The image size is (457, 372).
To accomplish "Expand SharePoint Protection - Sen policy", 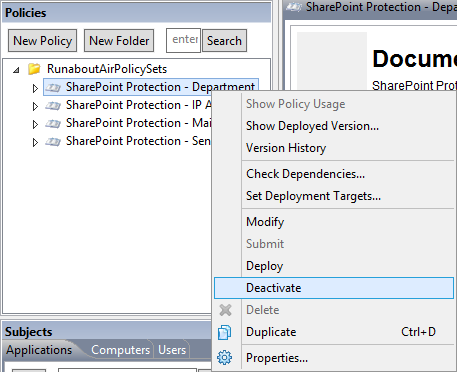I will pos(35,142).
